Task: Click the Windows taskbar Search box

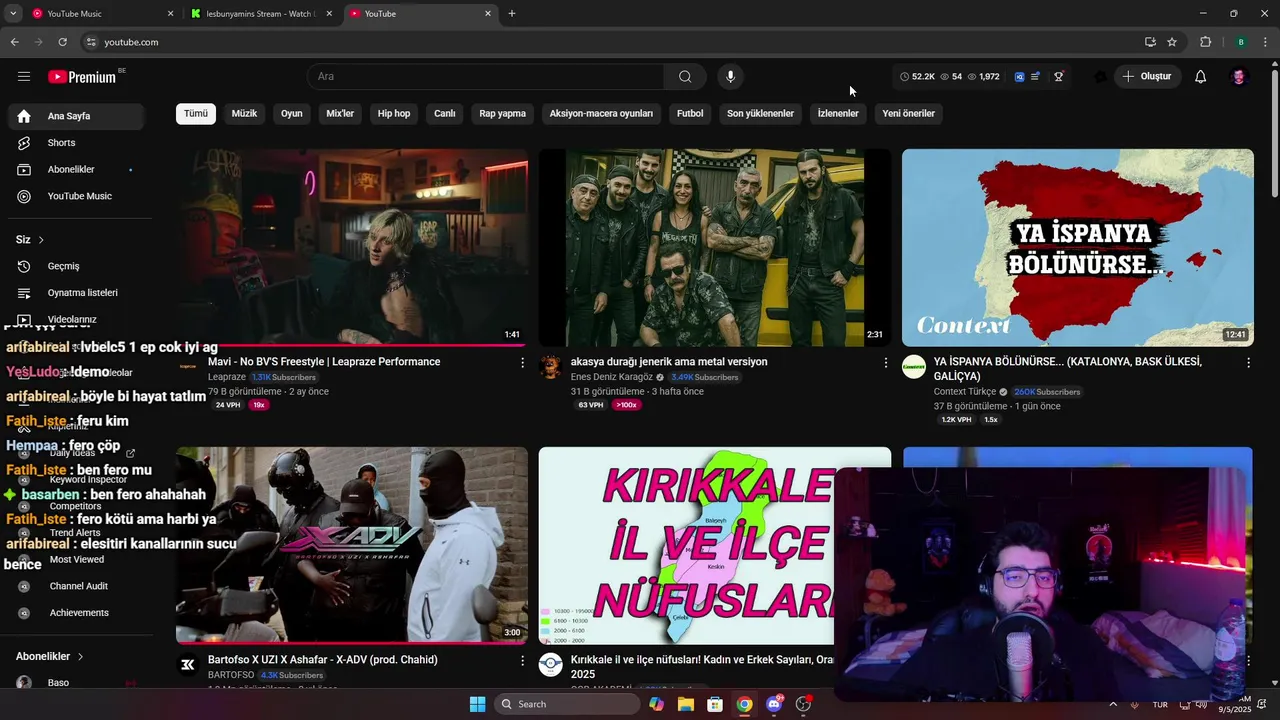Action: pyautogui.click(x=567, y=704)
